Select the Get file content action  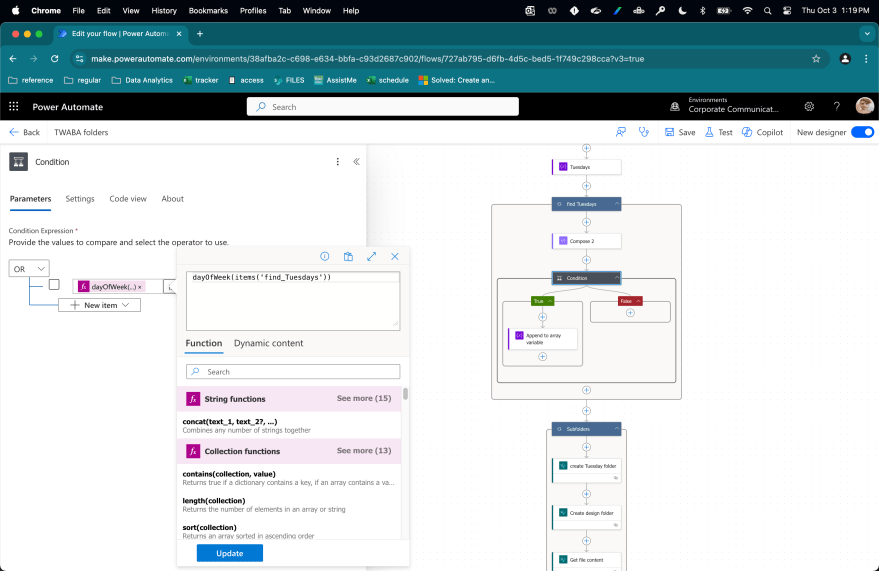coord(586,561)
